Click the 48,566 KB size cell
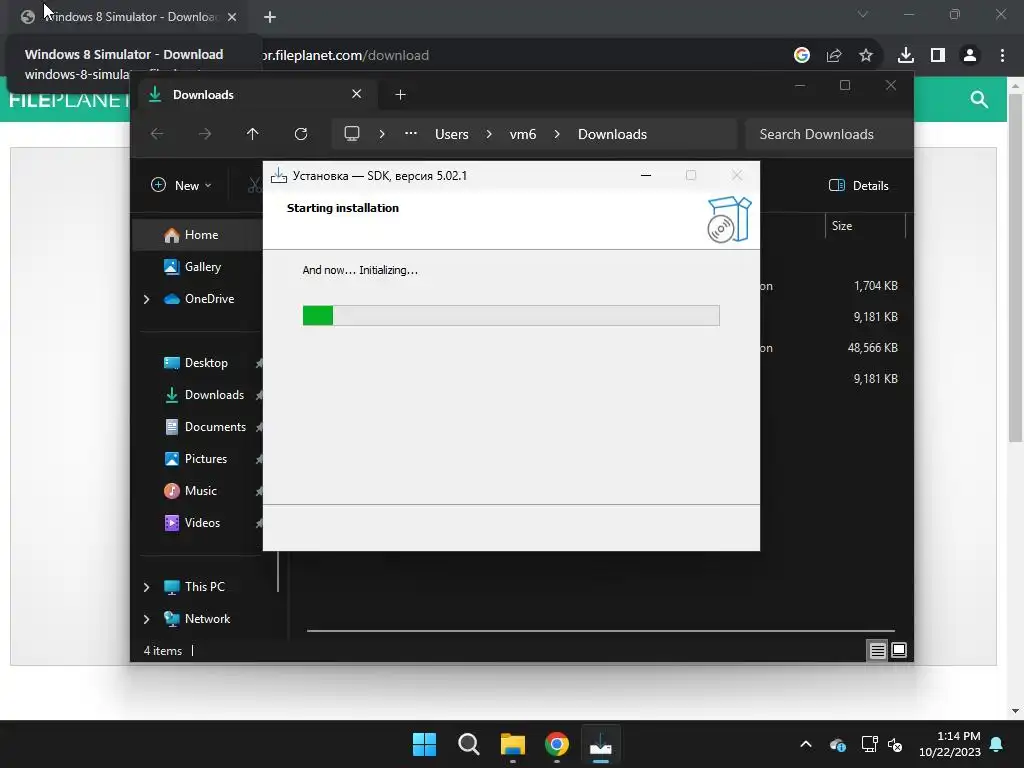This screenshot has height=768, width=1024. (872, 347)
